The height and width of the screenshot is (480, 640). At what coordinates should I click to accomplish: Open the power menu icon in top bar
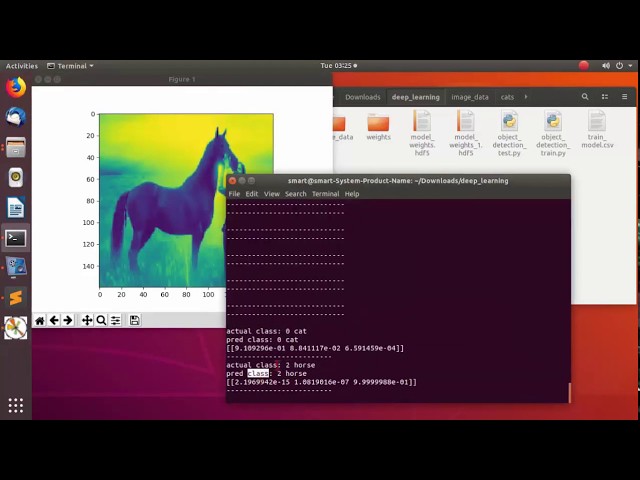620,66
